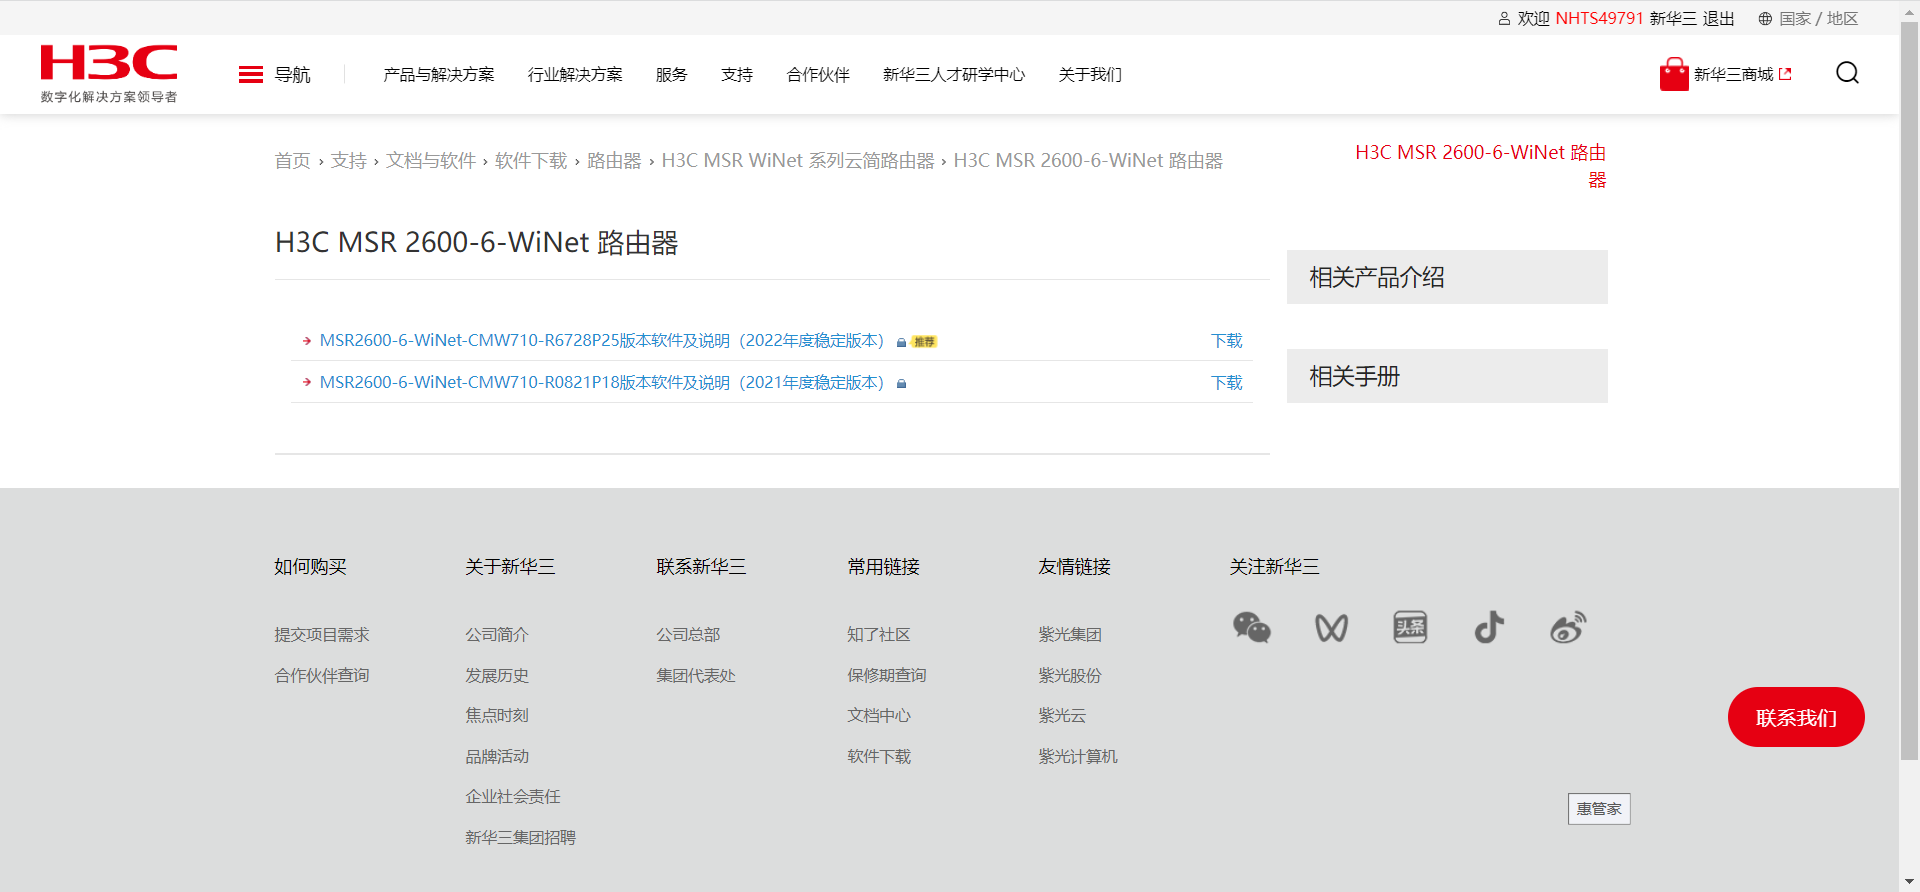
Task: Open 紫光计算机 footer link
Action: coord(1078,757)
